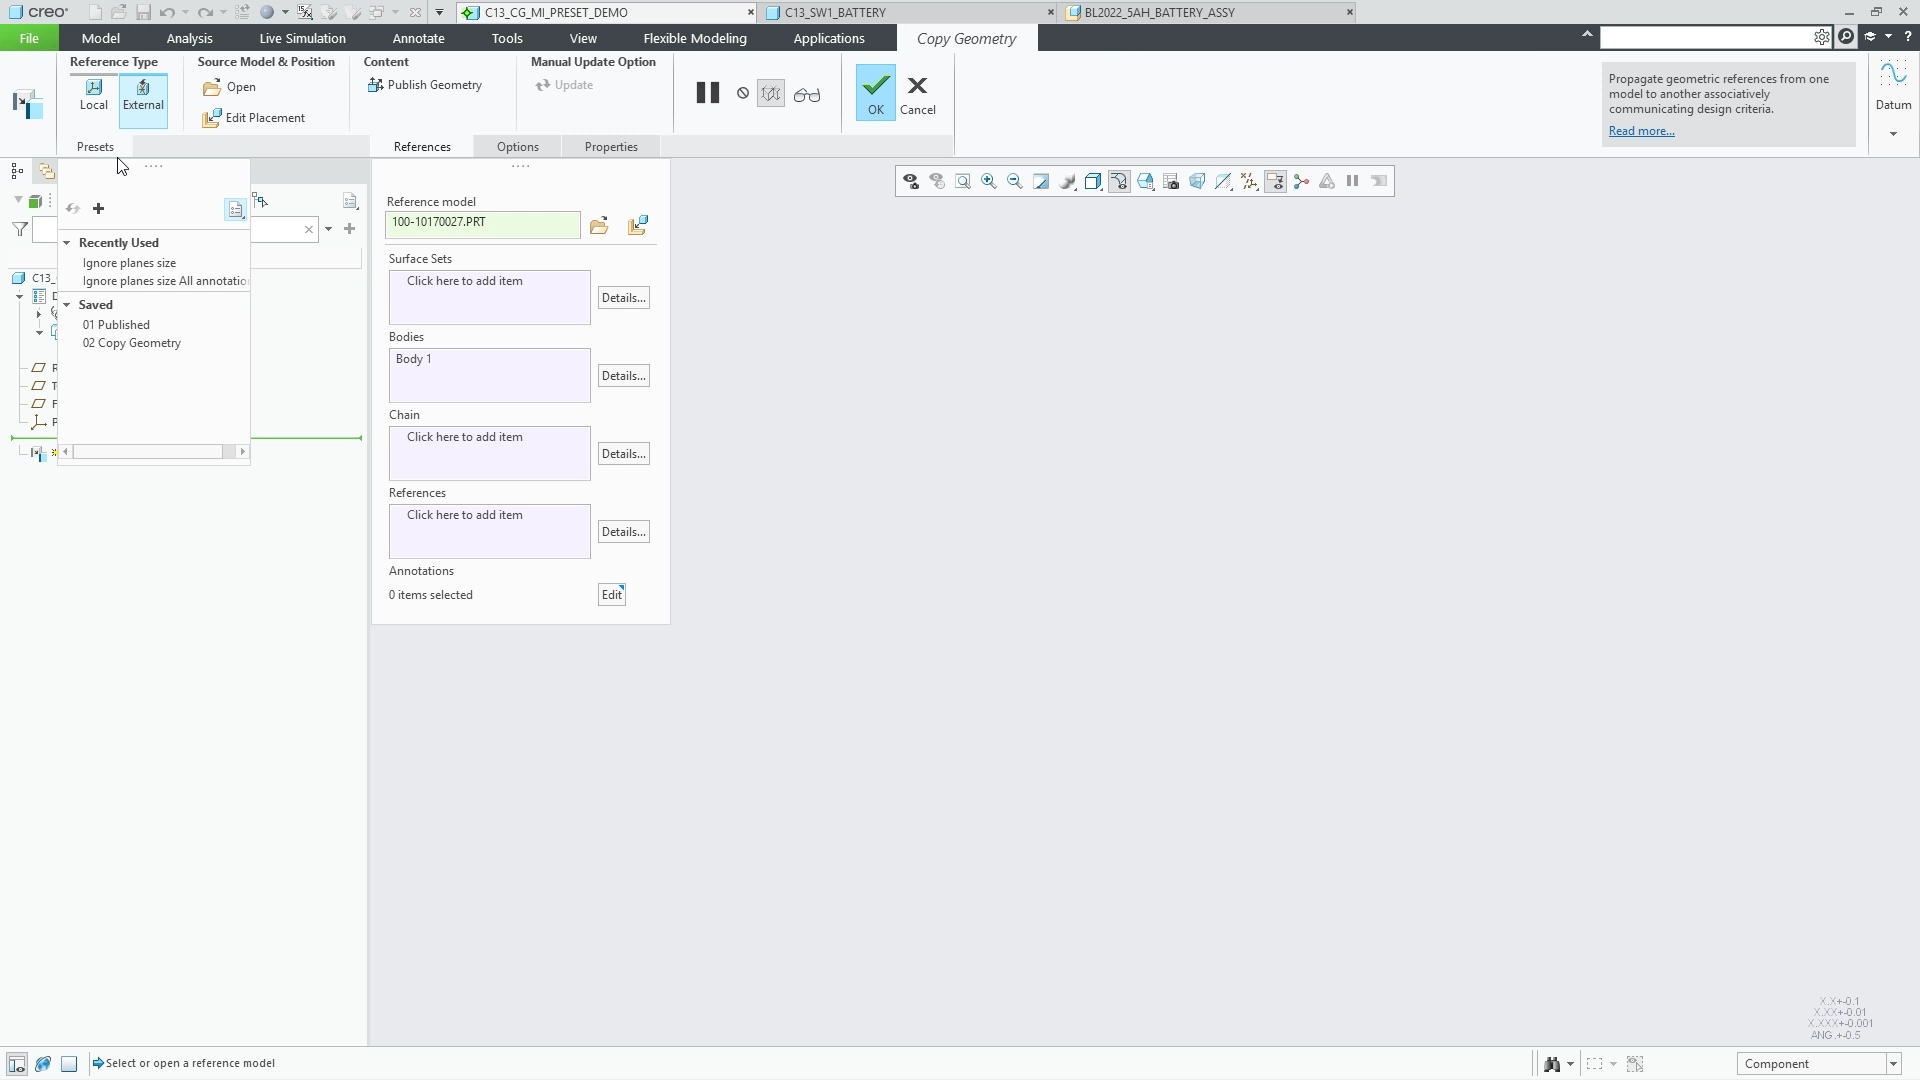The image size is (1920, 1080).
Task: Click the presets panel left scroll arrow
Action: [x=66, y=452]
